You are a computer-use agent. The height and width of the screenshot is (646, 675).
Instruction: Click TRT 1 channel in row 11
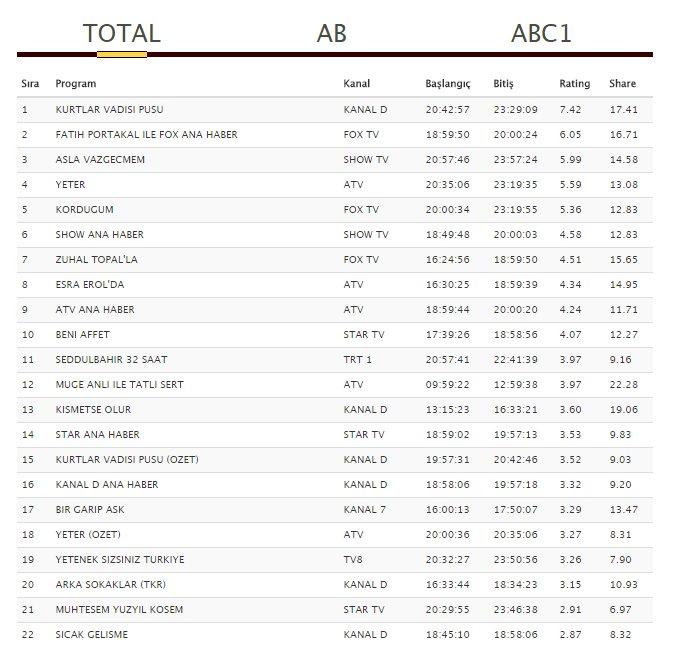358,359
